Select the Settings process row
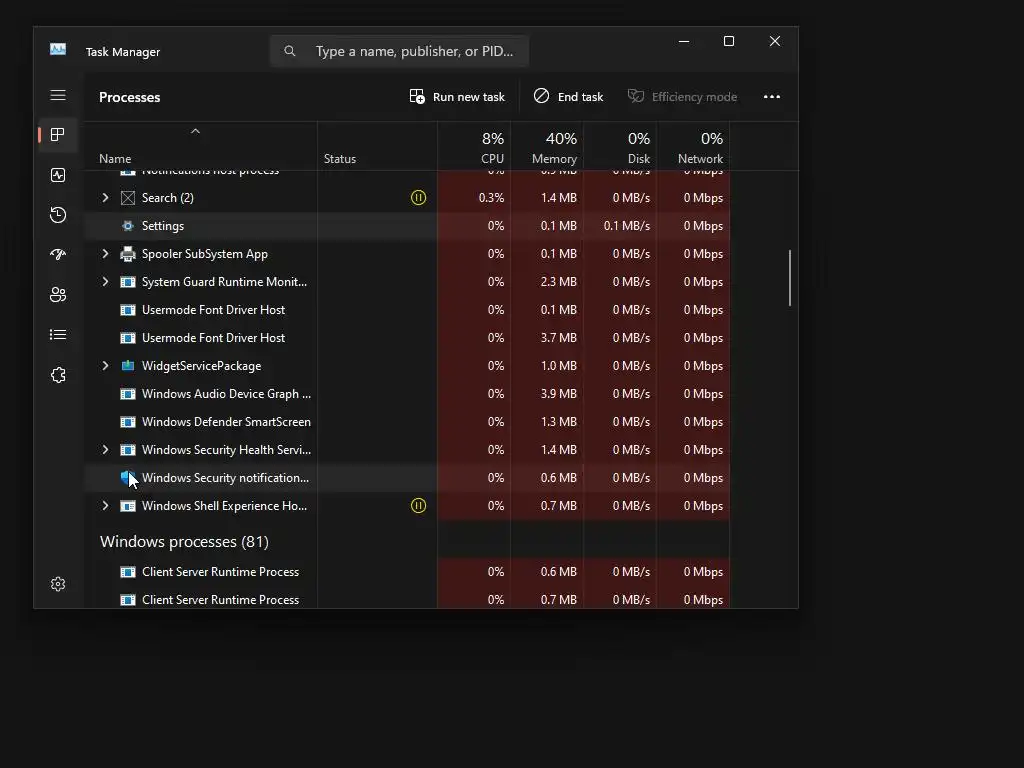The image size is (1024, 768). tap(407, 226)
